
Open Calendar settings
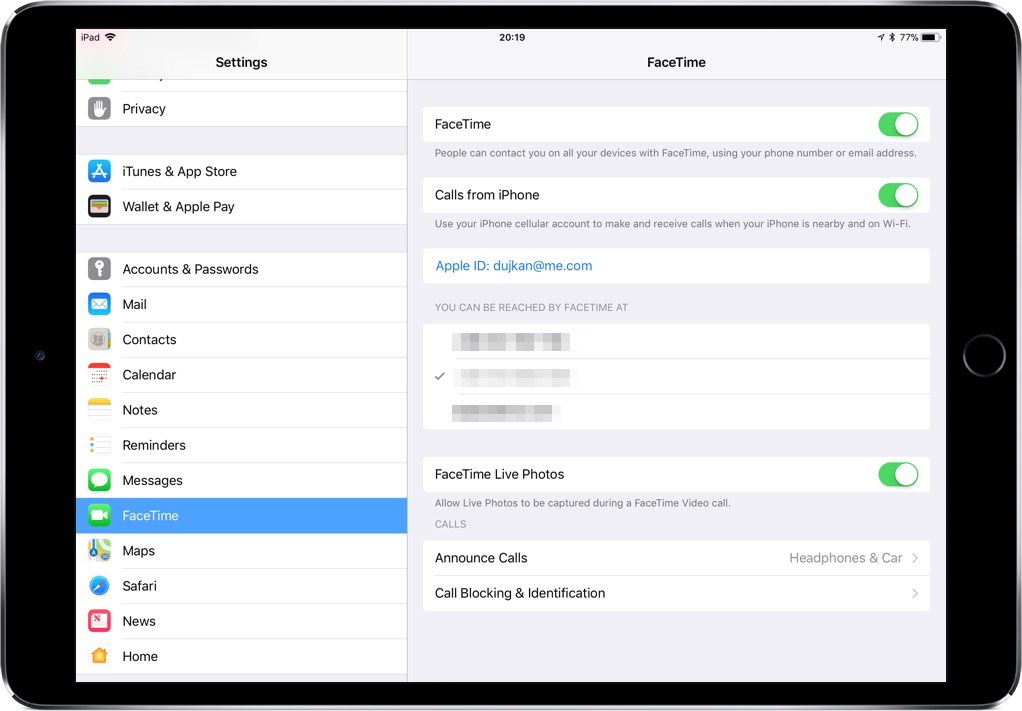(241, 375)
